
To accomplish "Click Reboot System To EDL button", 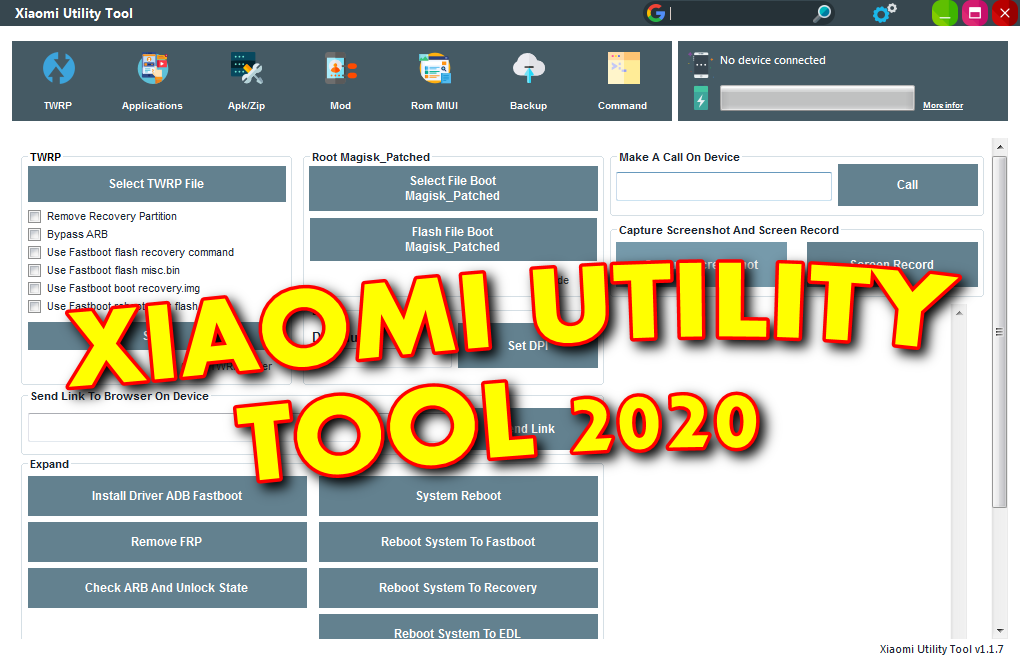I will (x=458, y=628).
